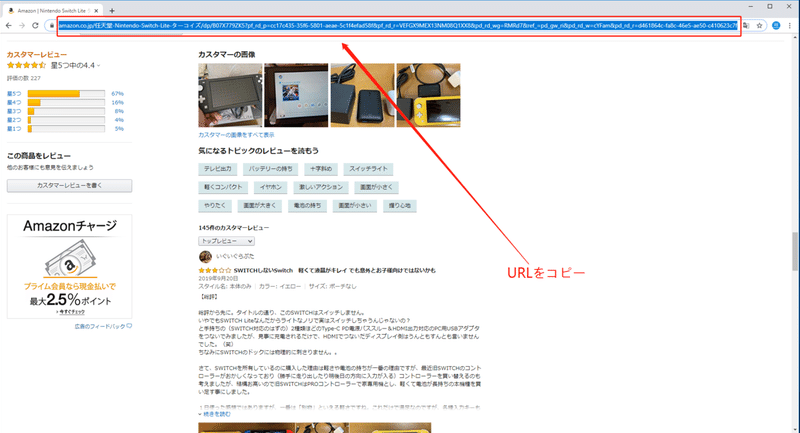The image size is (800, 433).
Task: Click the reviewer avatar of いぐいぐらぶた
Action: tap(206, 256)
